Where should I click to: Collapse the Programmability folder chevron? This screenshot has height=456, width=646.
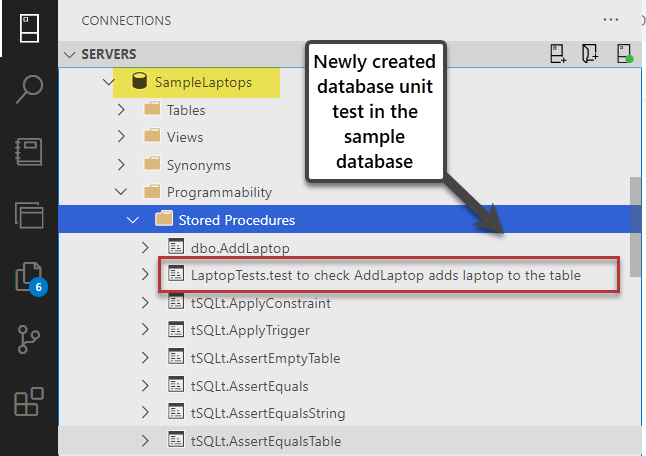click(122, 192)
